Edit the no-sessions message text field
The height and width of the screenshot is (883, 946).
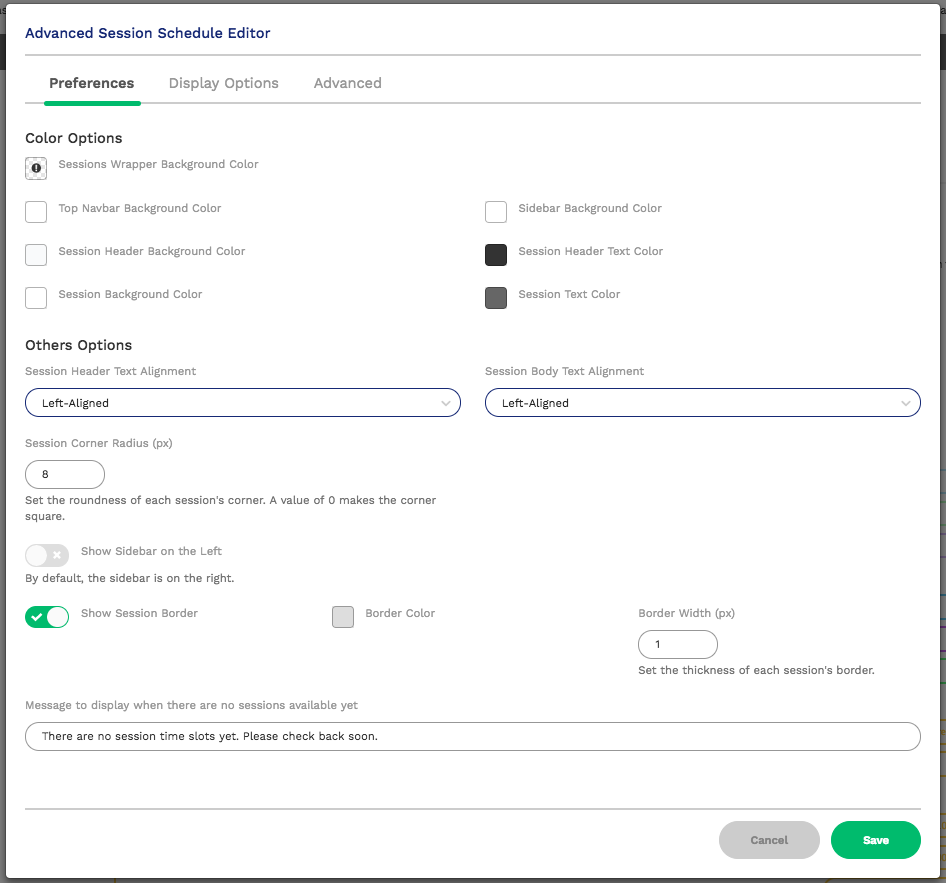472,736
